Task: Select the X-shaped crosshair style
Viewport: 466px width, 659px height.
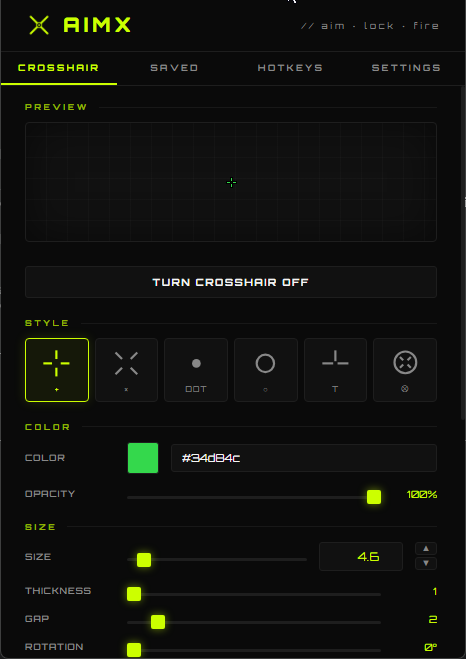Action: tap(126, 370)
